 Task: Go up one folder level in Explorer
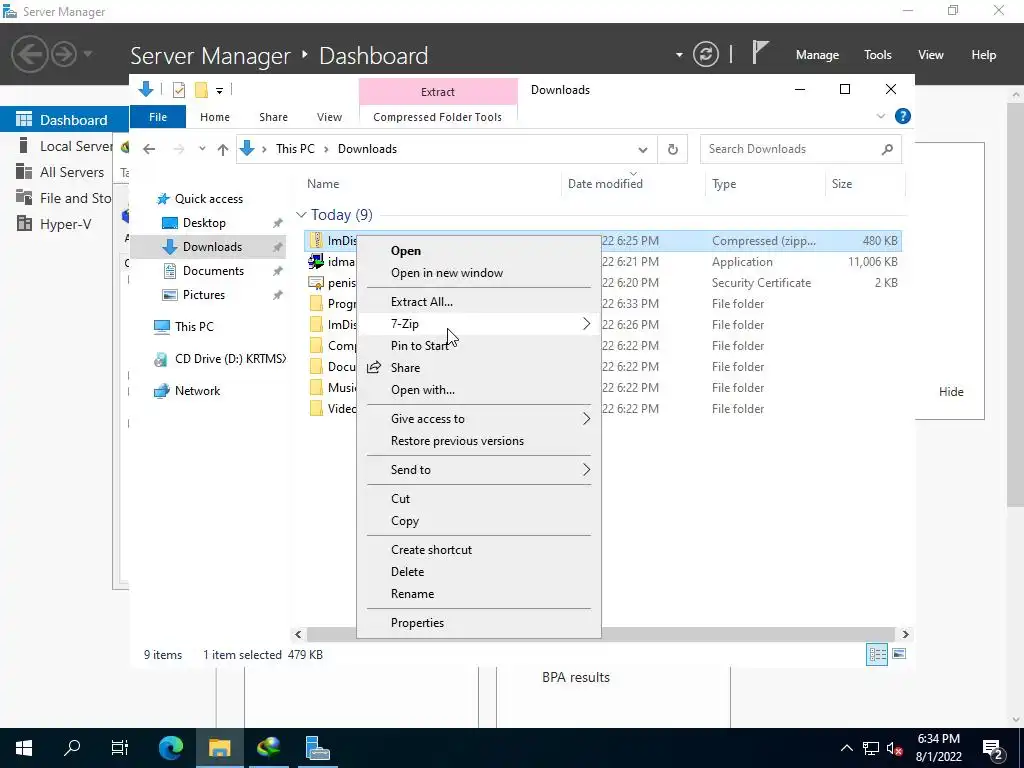pos(223,149)
